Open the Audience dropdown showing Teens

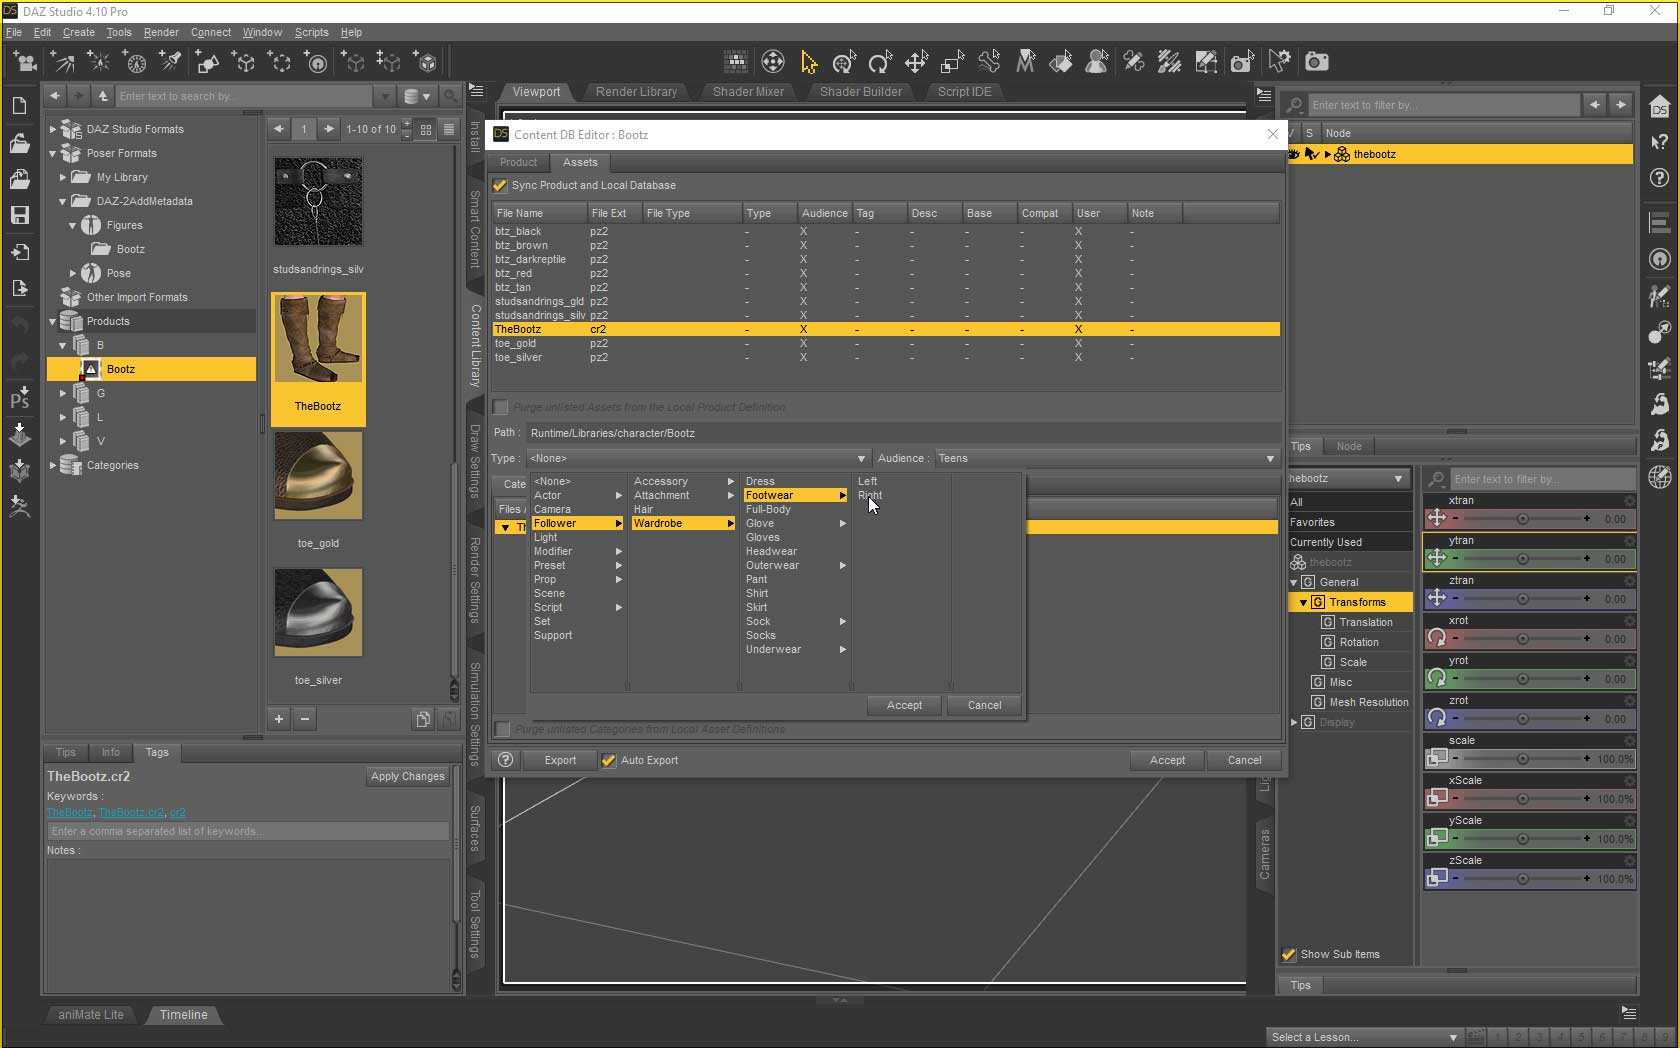pyautogui.click(x=1107, y=458)
